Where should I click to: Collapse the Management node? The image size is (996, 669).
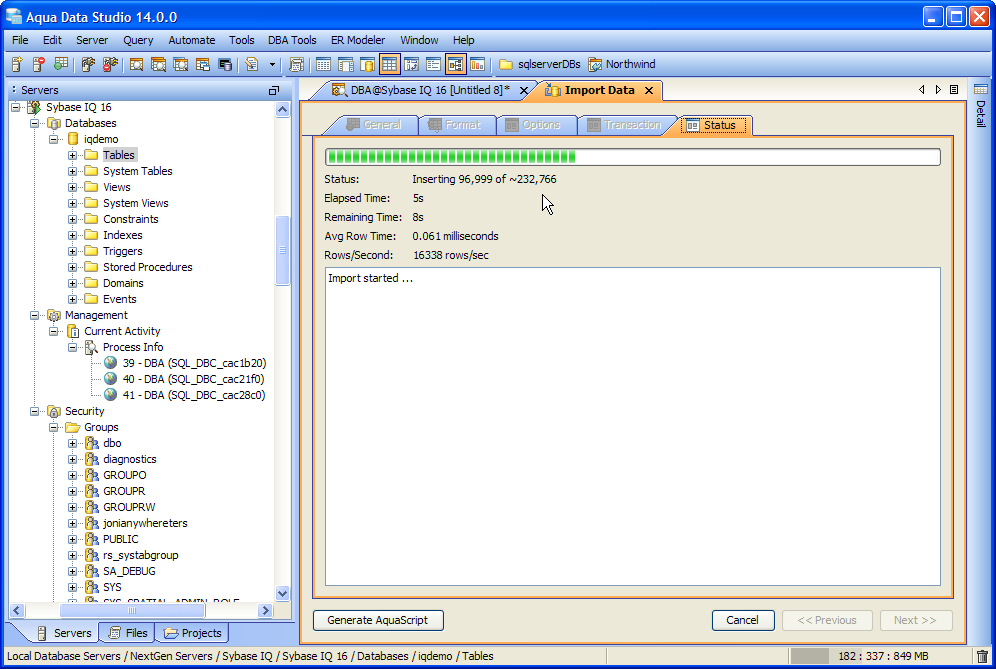(x=35, y=315)
